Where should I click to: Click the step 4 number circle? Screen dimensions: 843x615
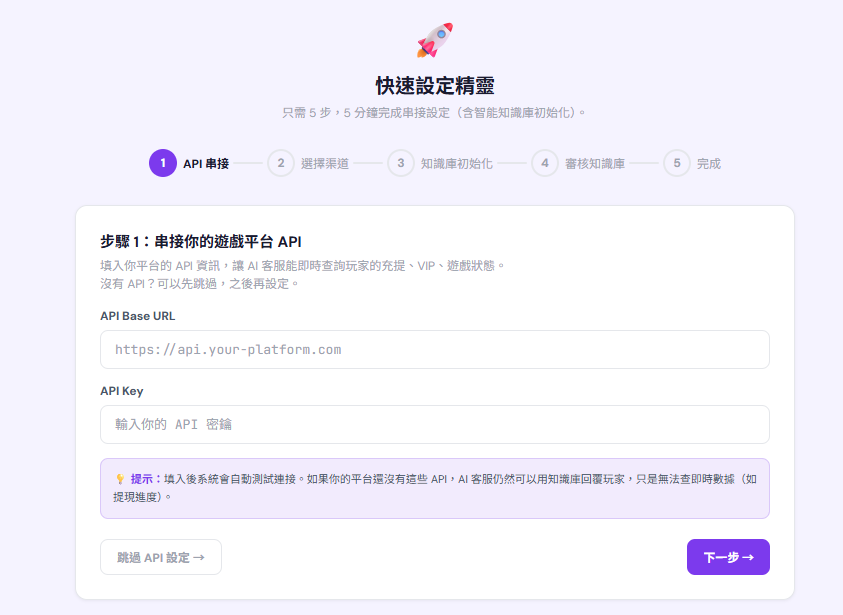pyautogui.click(x=545, y=163)
